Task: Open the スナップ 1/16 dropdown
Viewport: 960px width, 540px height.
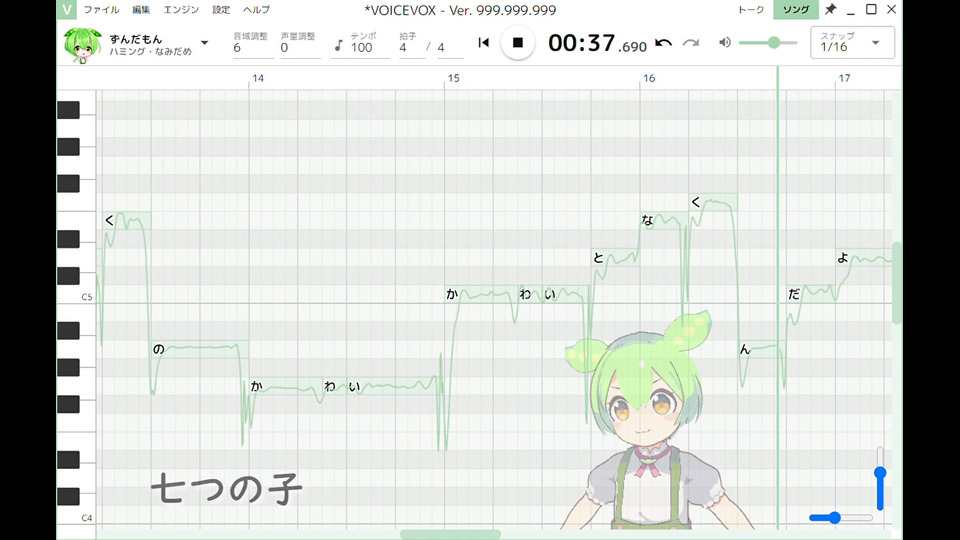Action: click(852, 42)
